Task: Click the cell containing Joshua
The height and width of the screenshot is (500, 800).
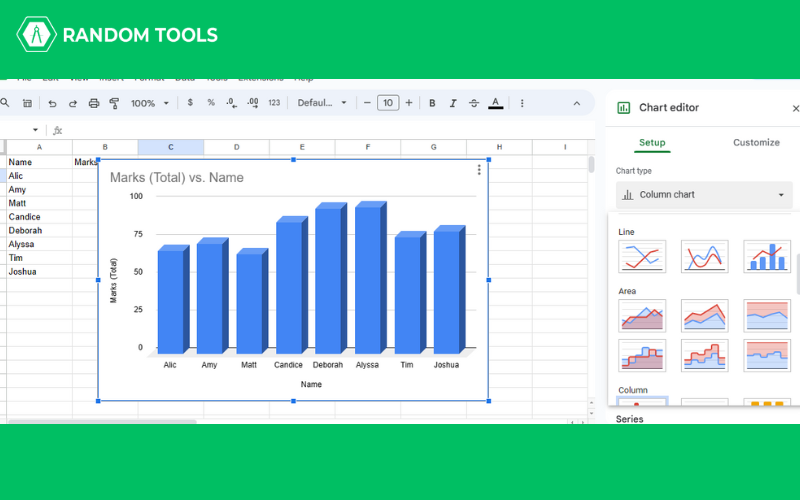Action: pos(39,272)
